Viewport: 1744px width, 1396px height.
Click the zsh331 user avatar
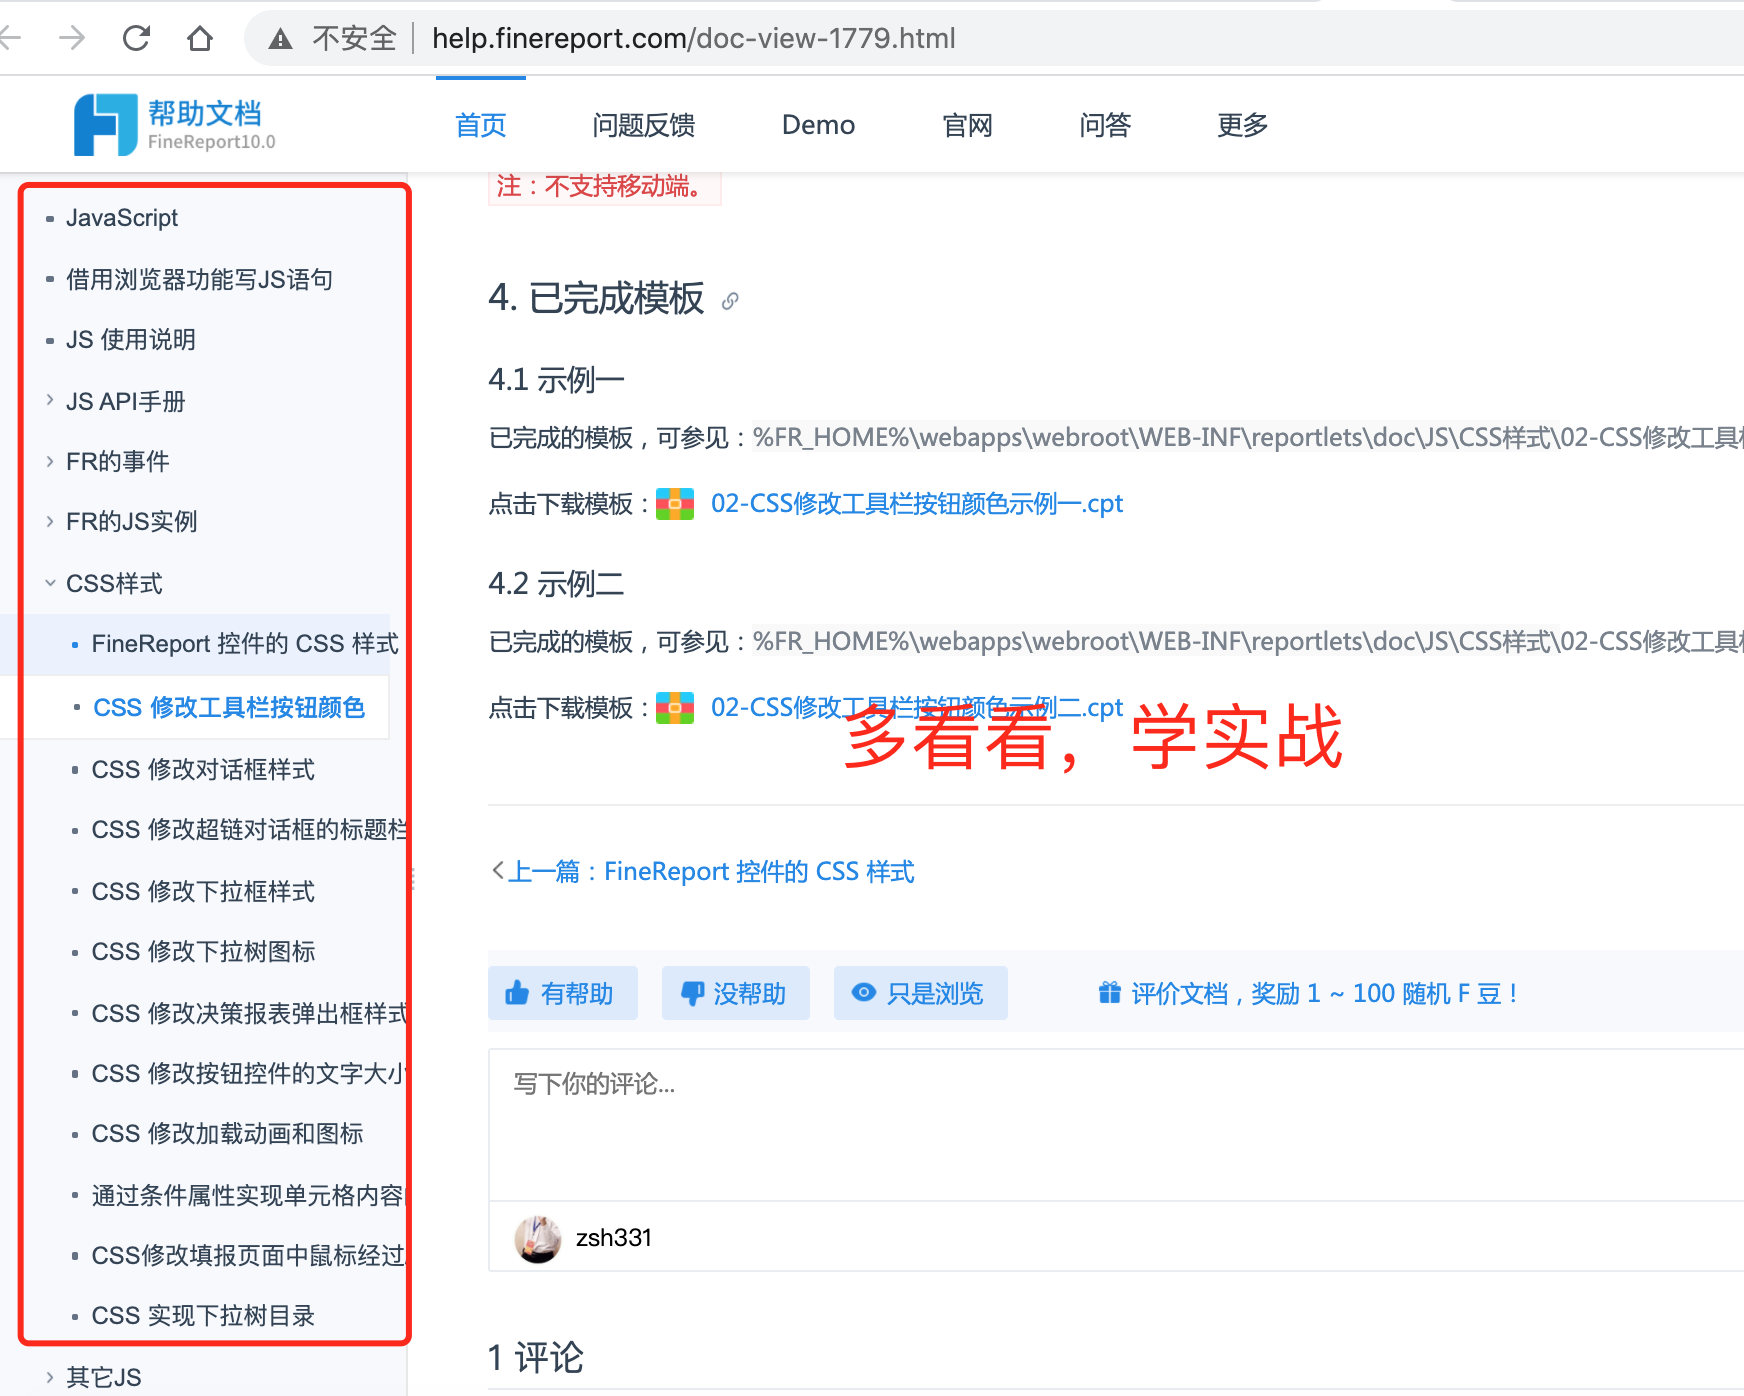click(x=538, y=1239)
